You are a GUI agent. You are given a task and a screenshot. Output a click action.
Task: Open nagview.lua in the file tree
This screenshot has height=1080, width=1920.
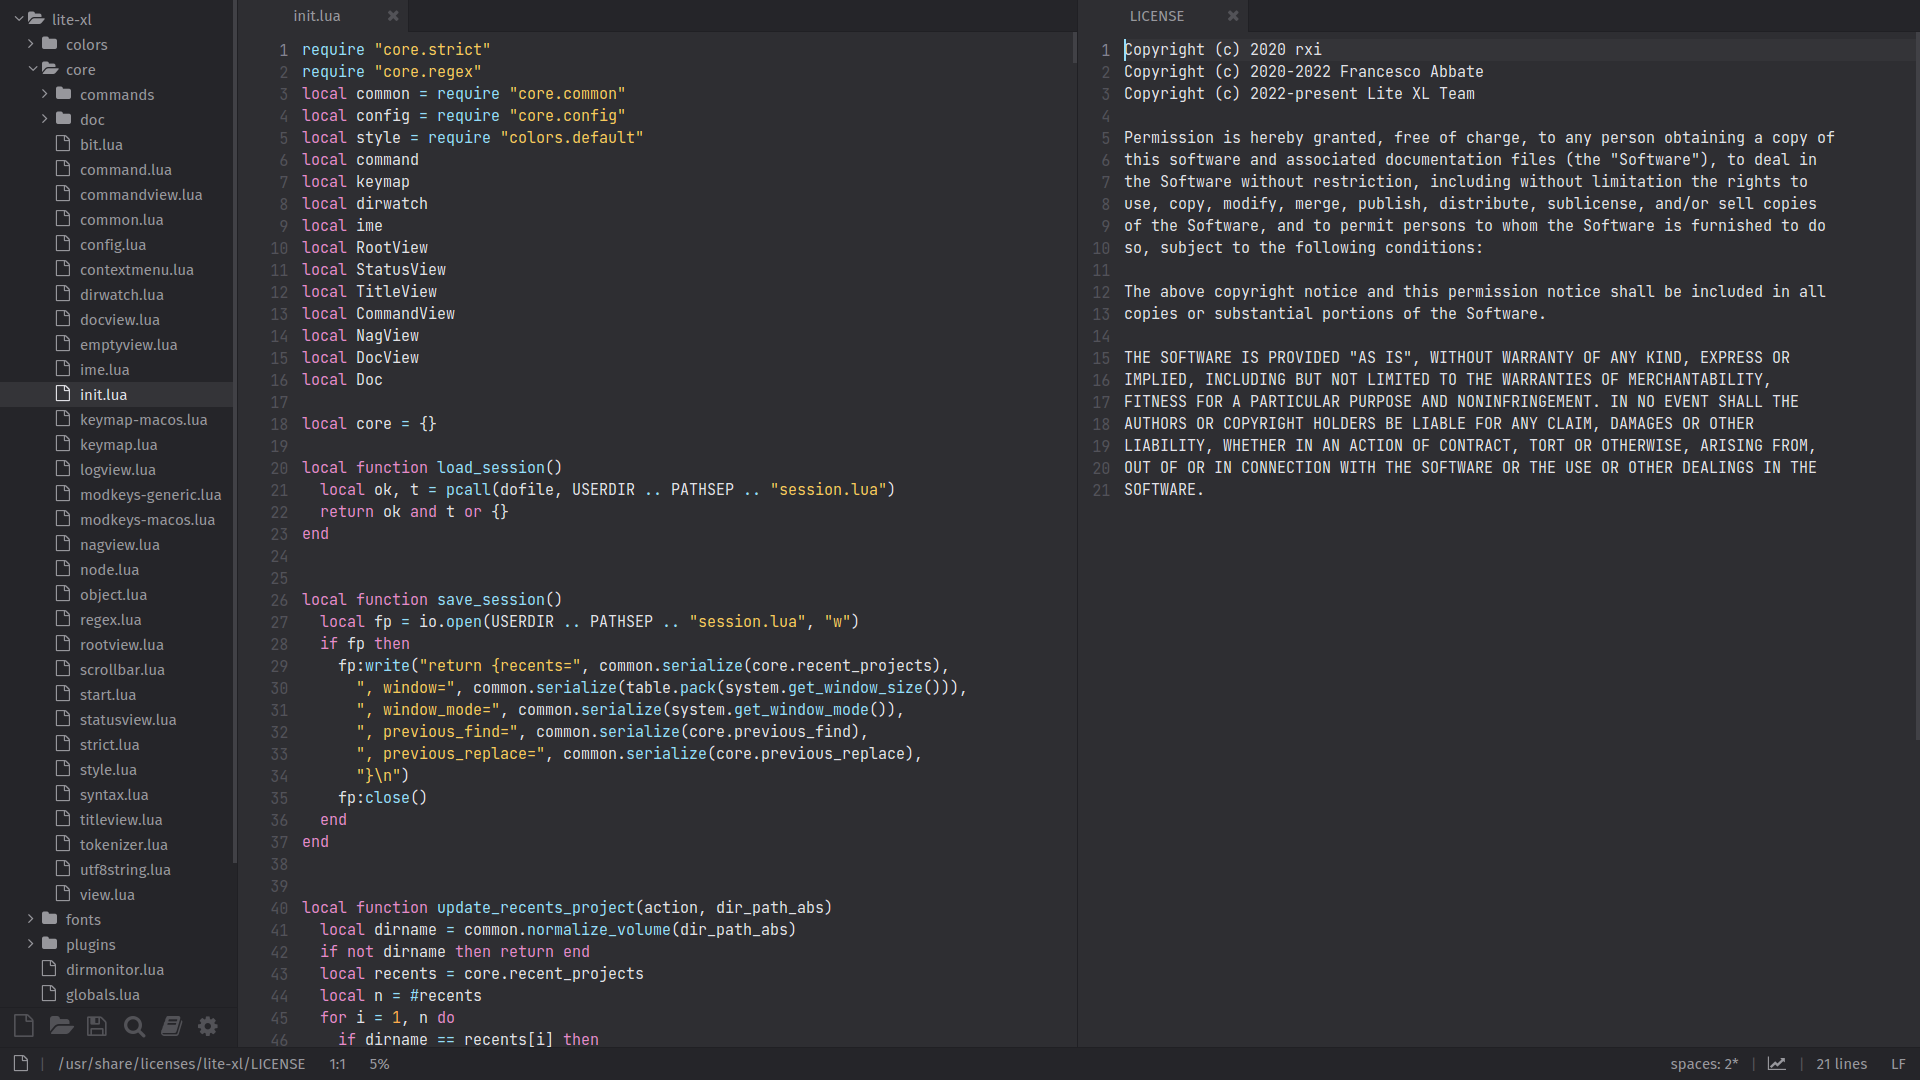click(x=117, y=544)
